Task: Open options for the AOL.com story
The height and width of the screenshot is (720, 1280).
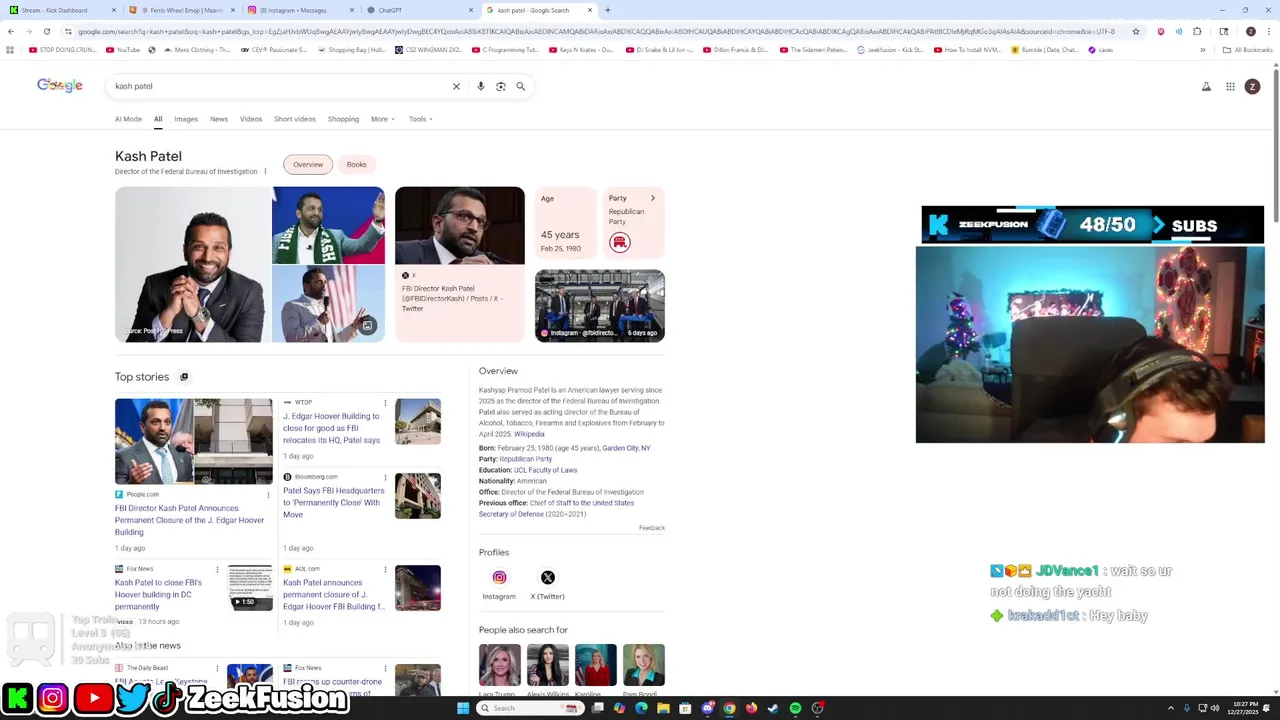Action: pyautogui.click(x=385, y=569)
